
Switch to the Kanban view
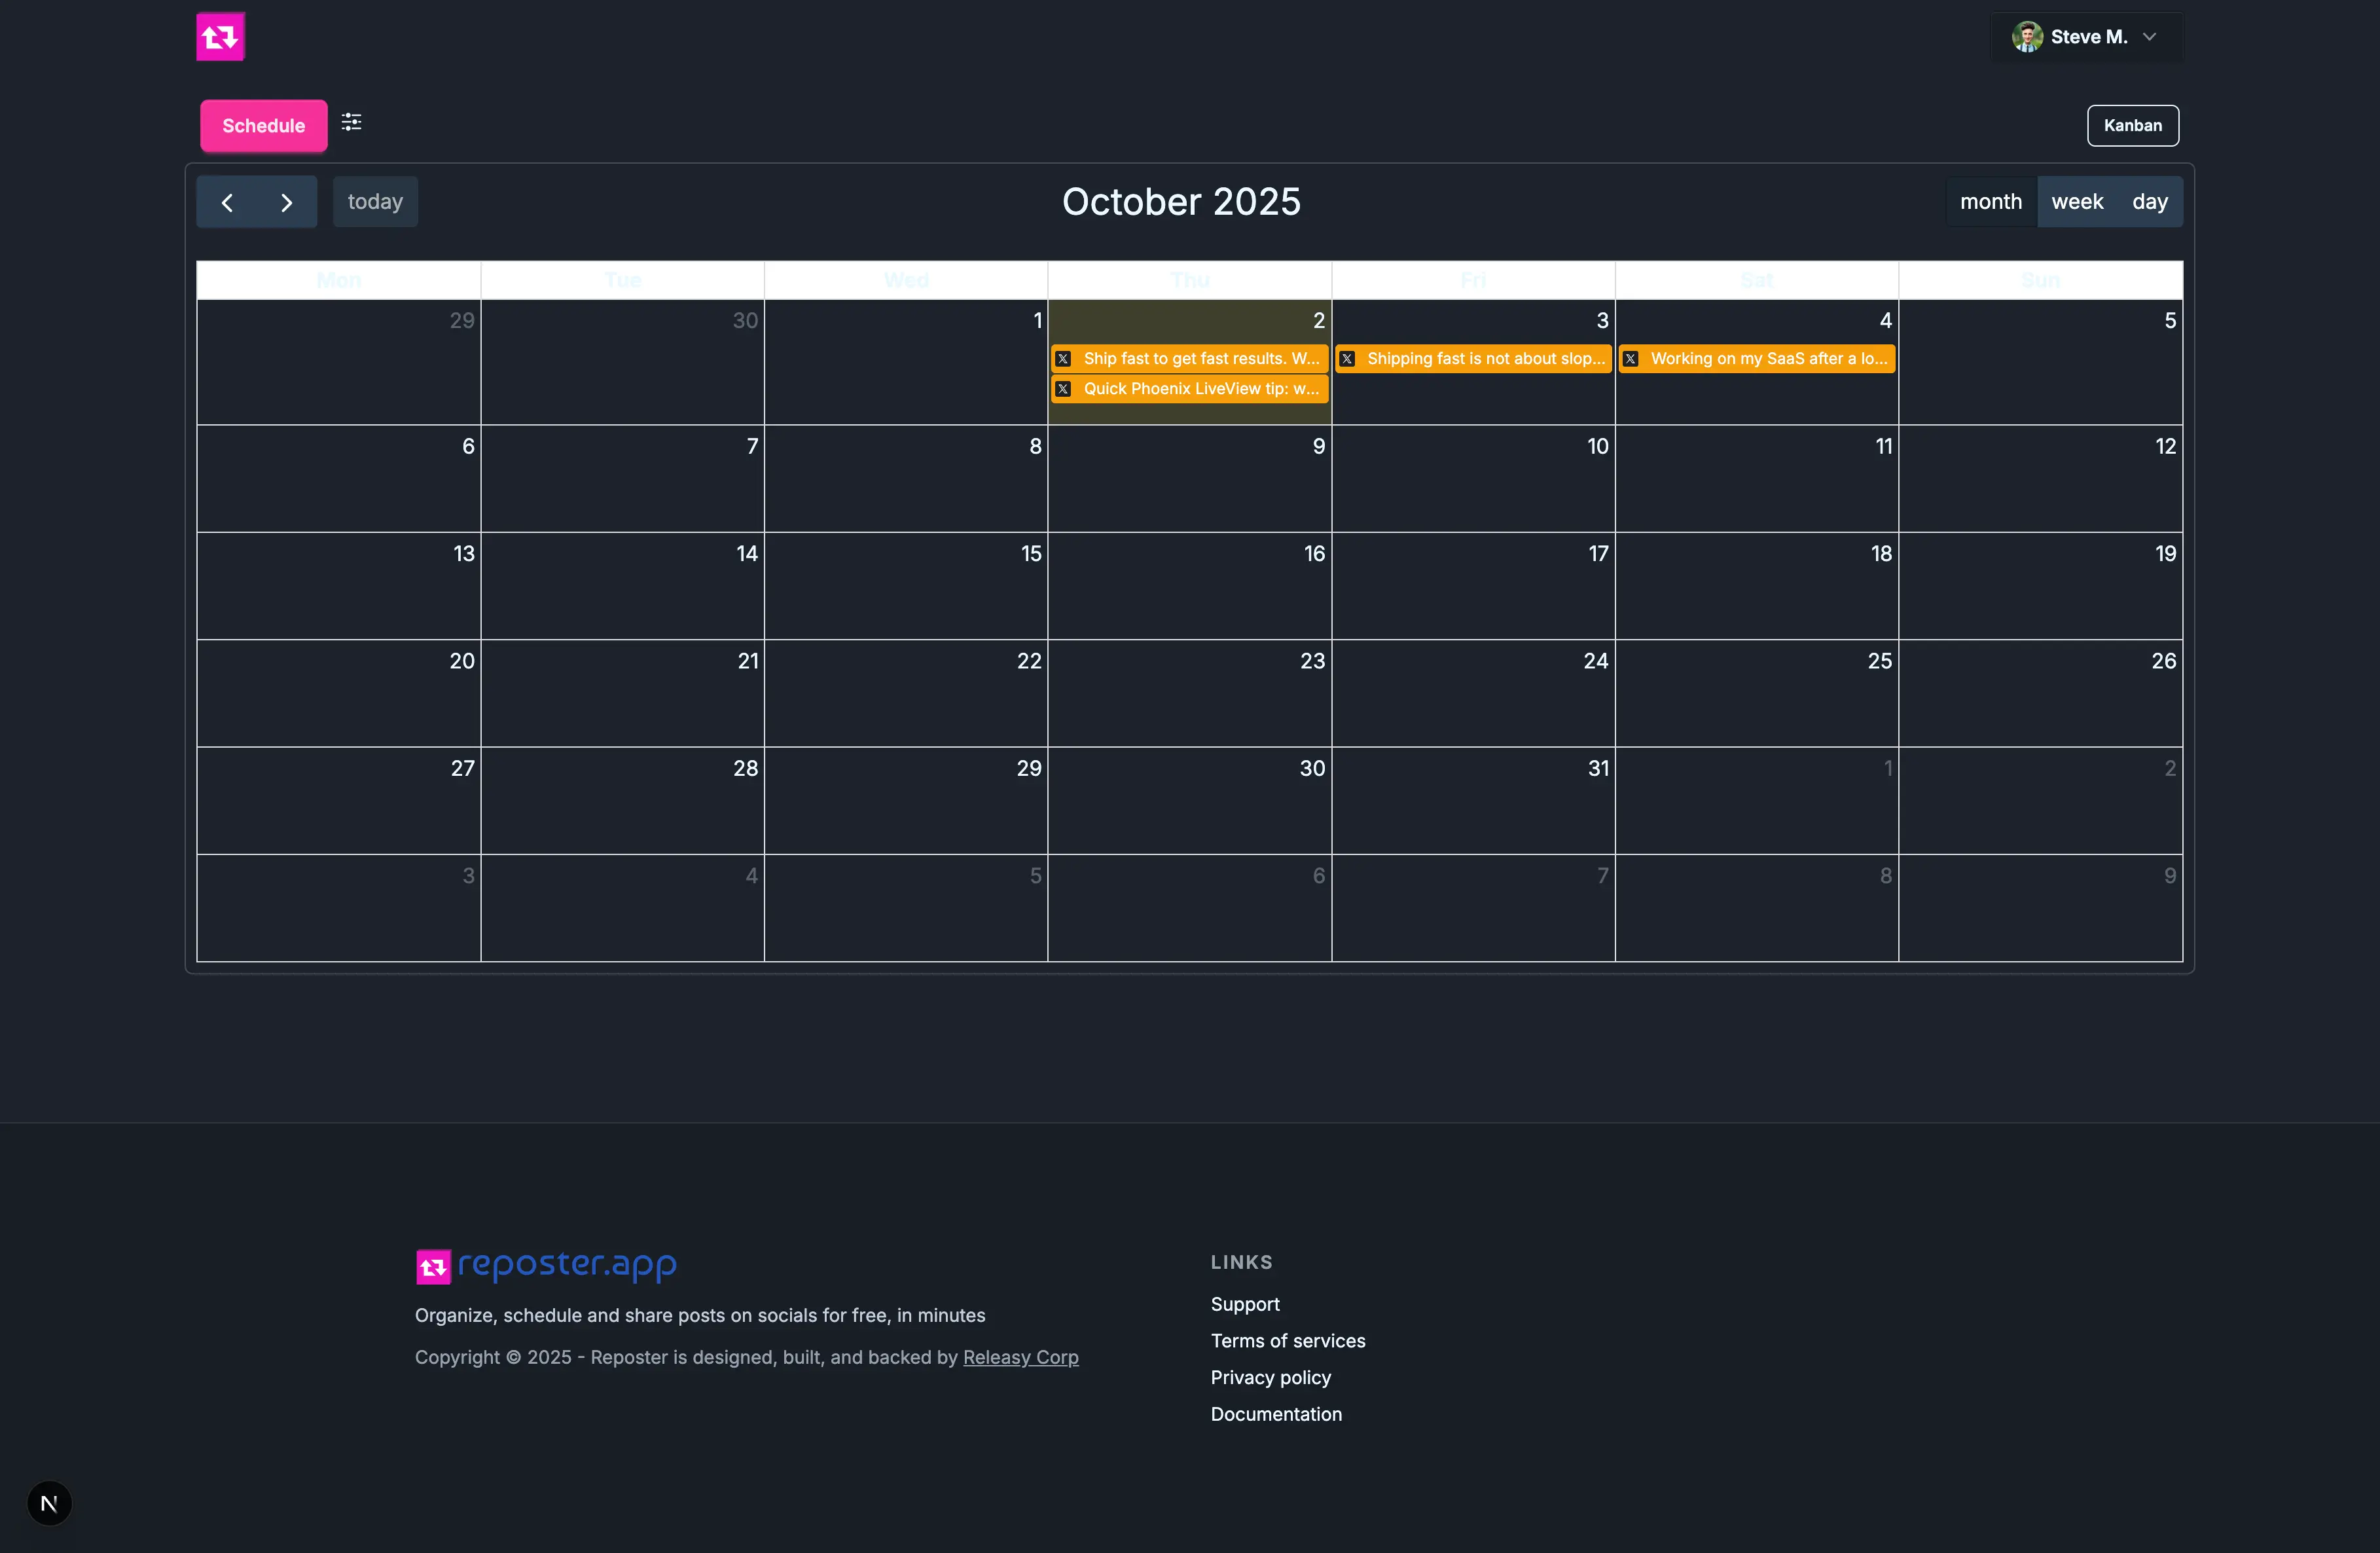click(2132, 126)
